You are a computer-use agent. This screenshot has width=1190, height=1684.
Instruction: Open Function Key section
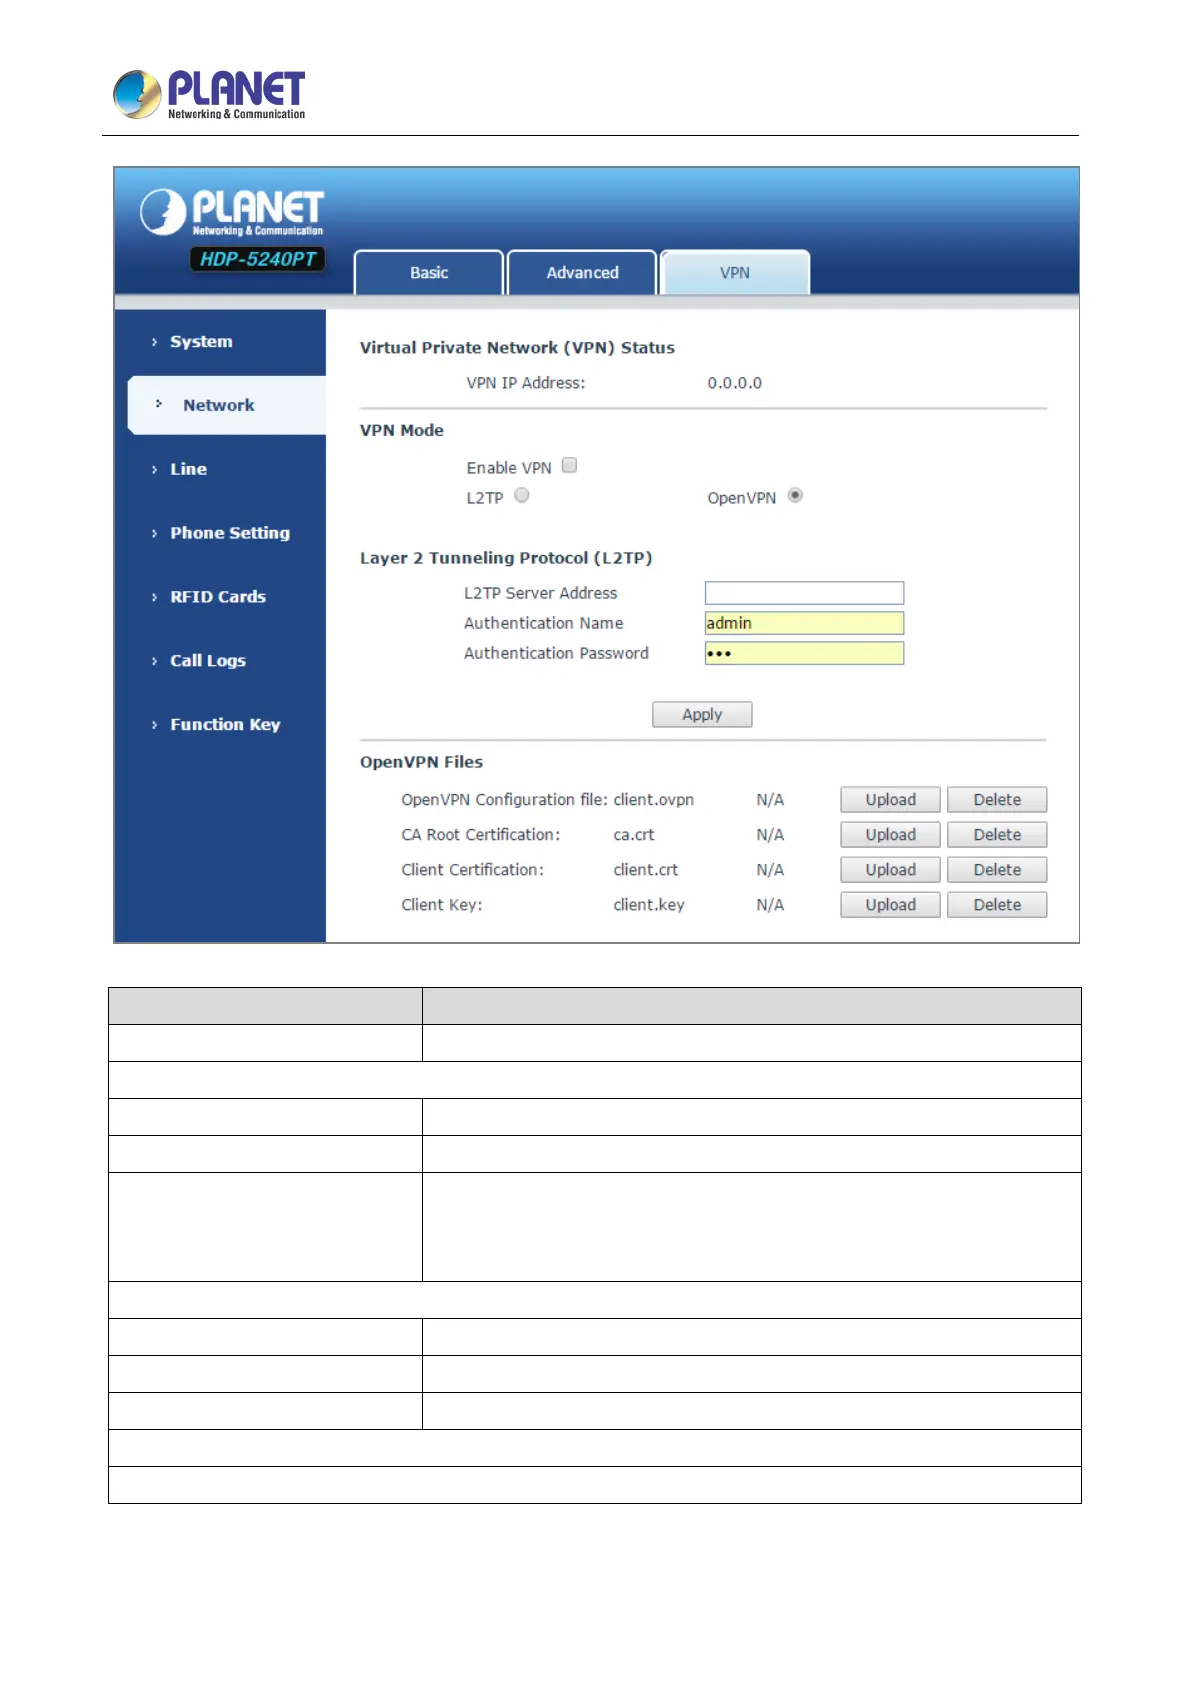(x=225, y=725)
